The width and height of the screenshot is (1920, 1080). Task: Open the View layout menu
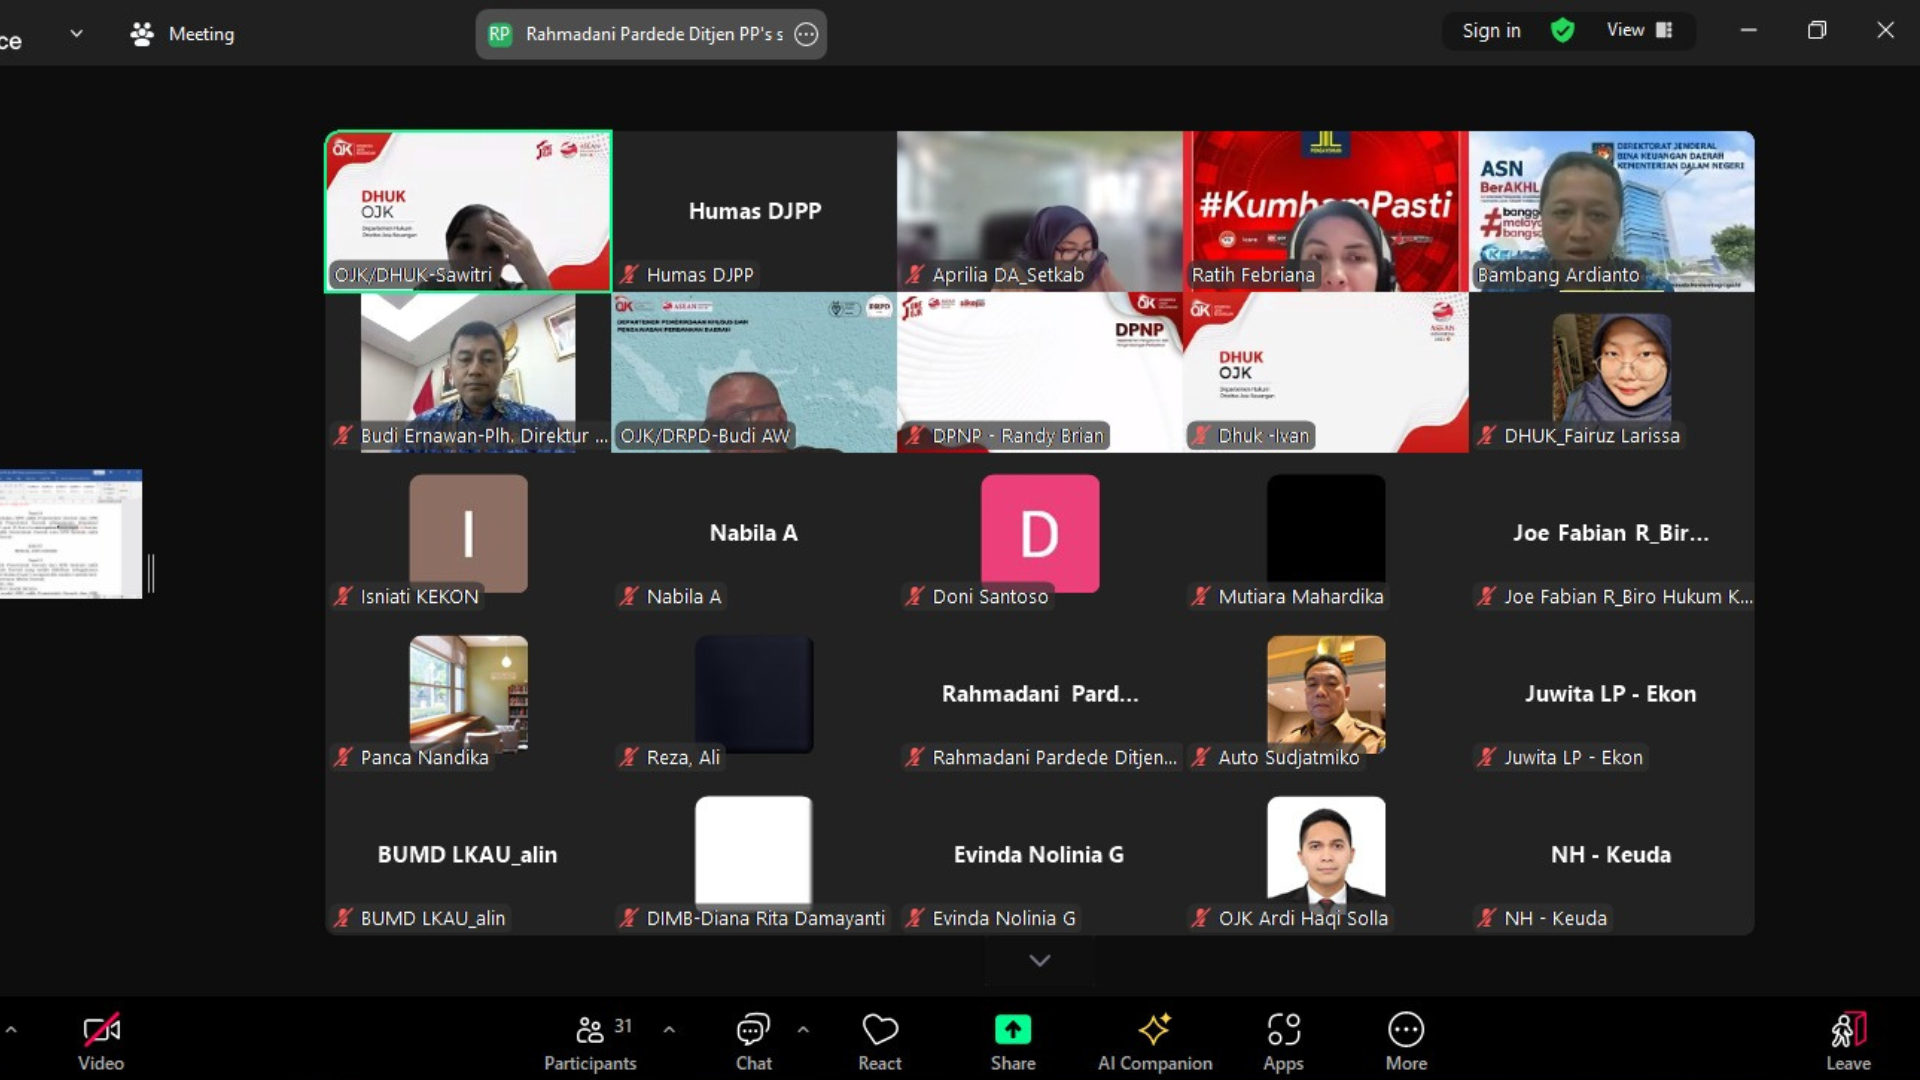pyautogui.click(x=1639, y=31)
